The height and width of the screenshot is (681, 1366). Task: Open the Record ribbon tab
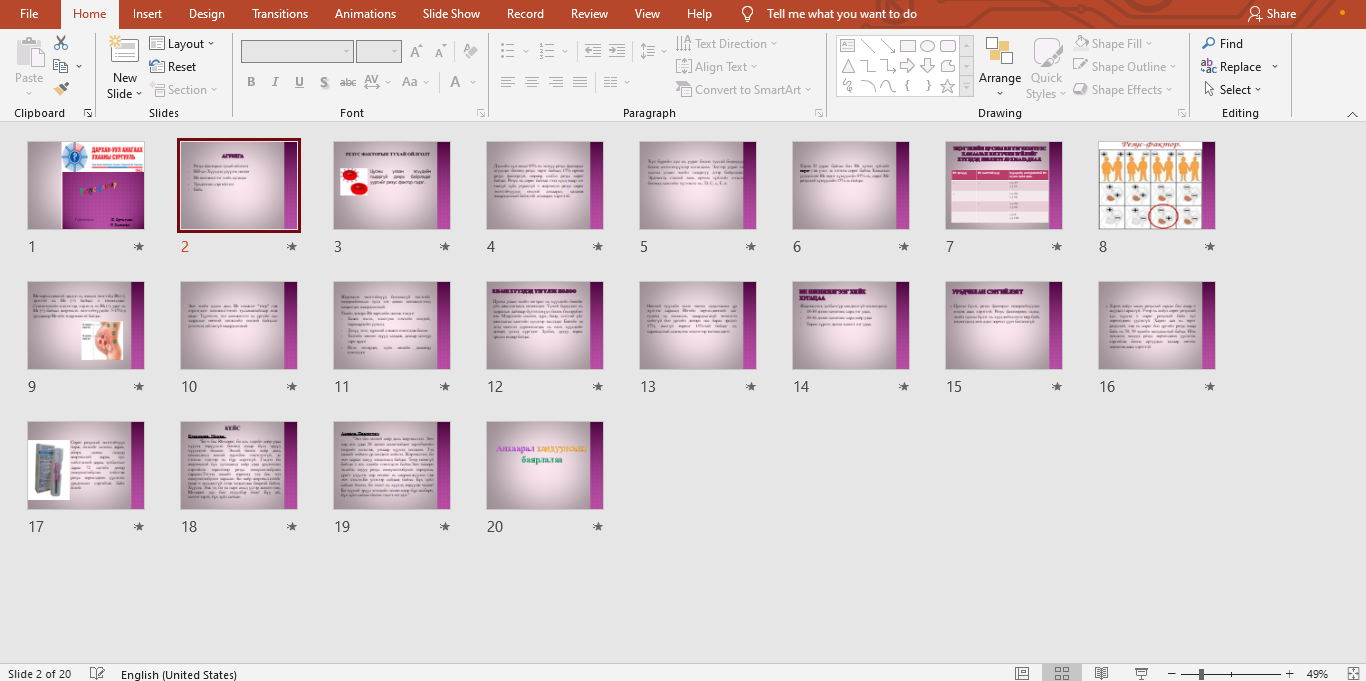tap(525, 14)
